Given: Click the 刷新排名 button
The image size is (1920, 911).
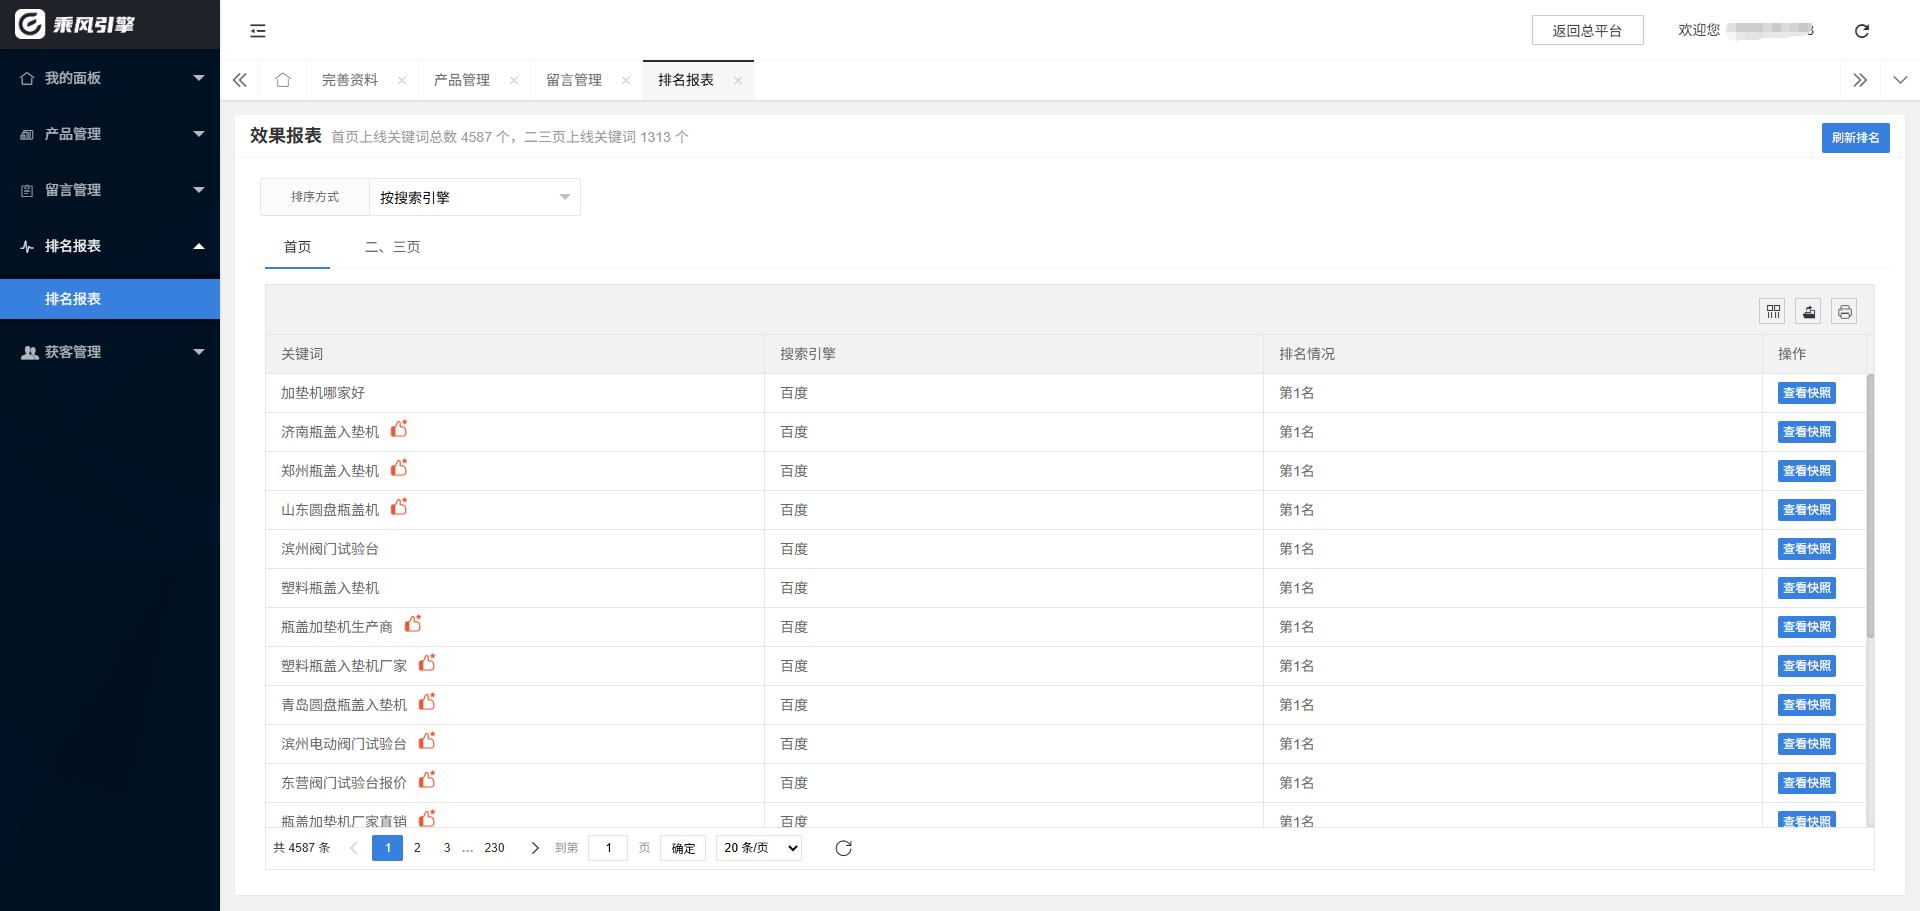Looking at the screenshot, I should pyautogui.click(x=1855, y=138).
